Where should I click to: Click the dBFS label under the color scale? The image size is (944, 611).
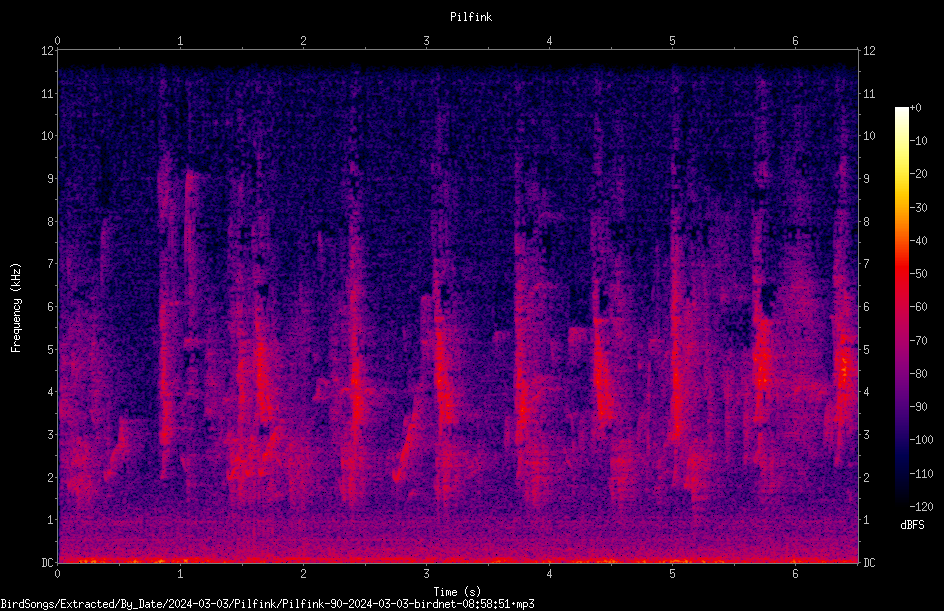[x=912, y=525]
